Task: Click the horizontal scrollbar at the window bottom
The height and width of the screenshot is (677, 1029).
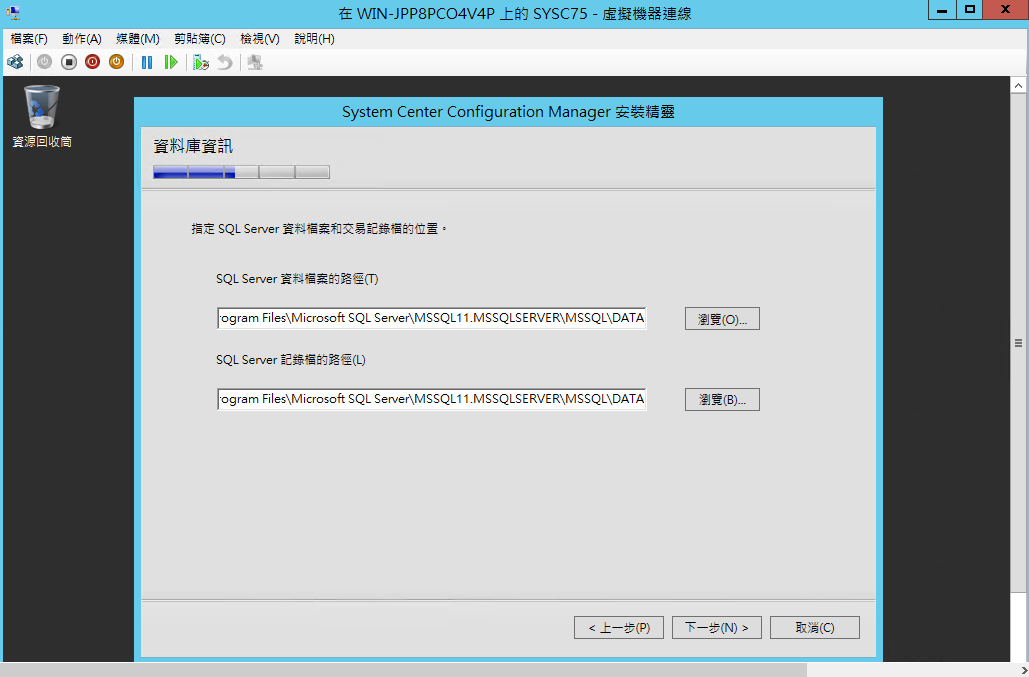Action: [x=405, y=670]
